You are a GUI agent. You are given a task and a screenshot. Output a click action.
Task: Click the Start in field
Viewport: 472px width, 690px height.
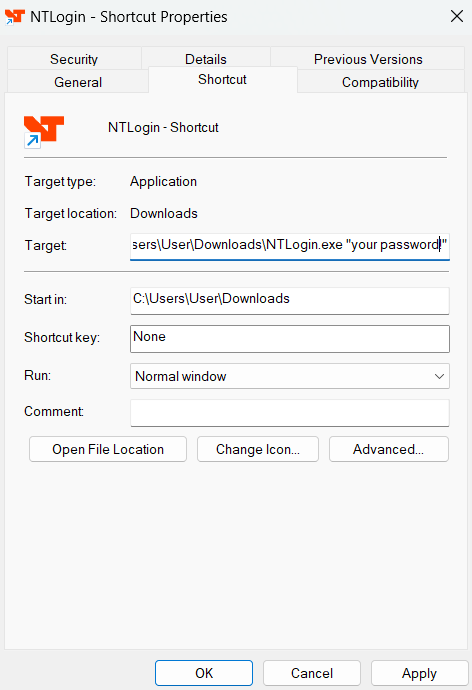(x=289, y=300)
